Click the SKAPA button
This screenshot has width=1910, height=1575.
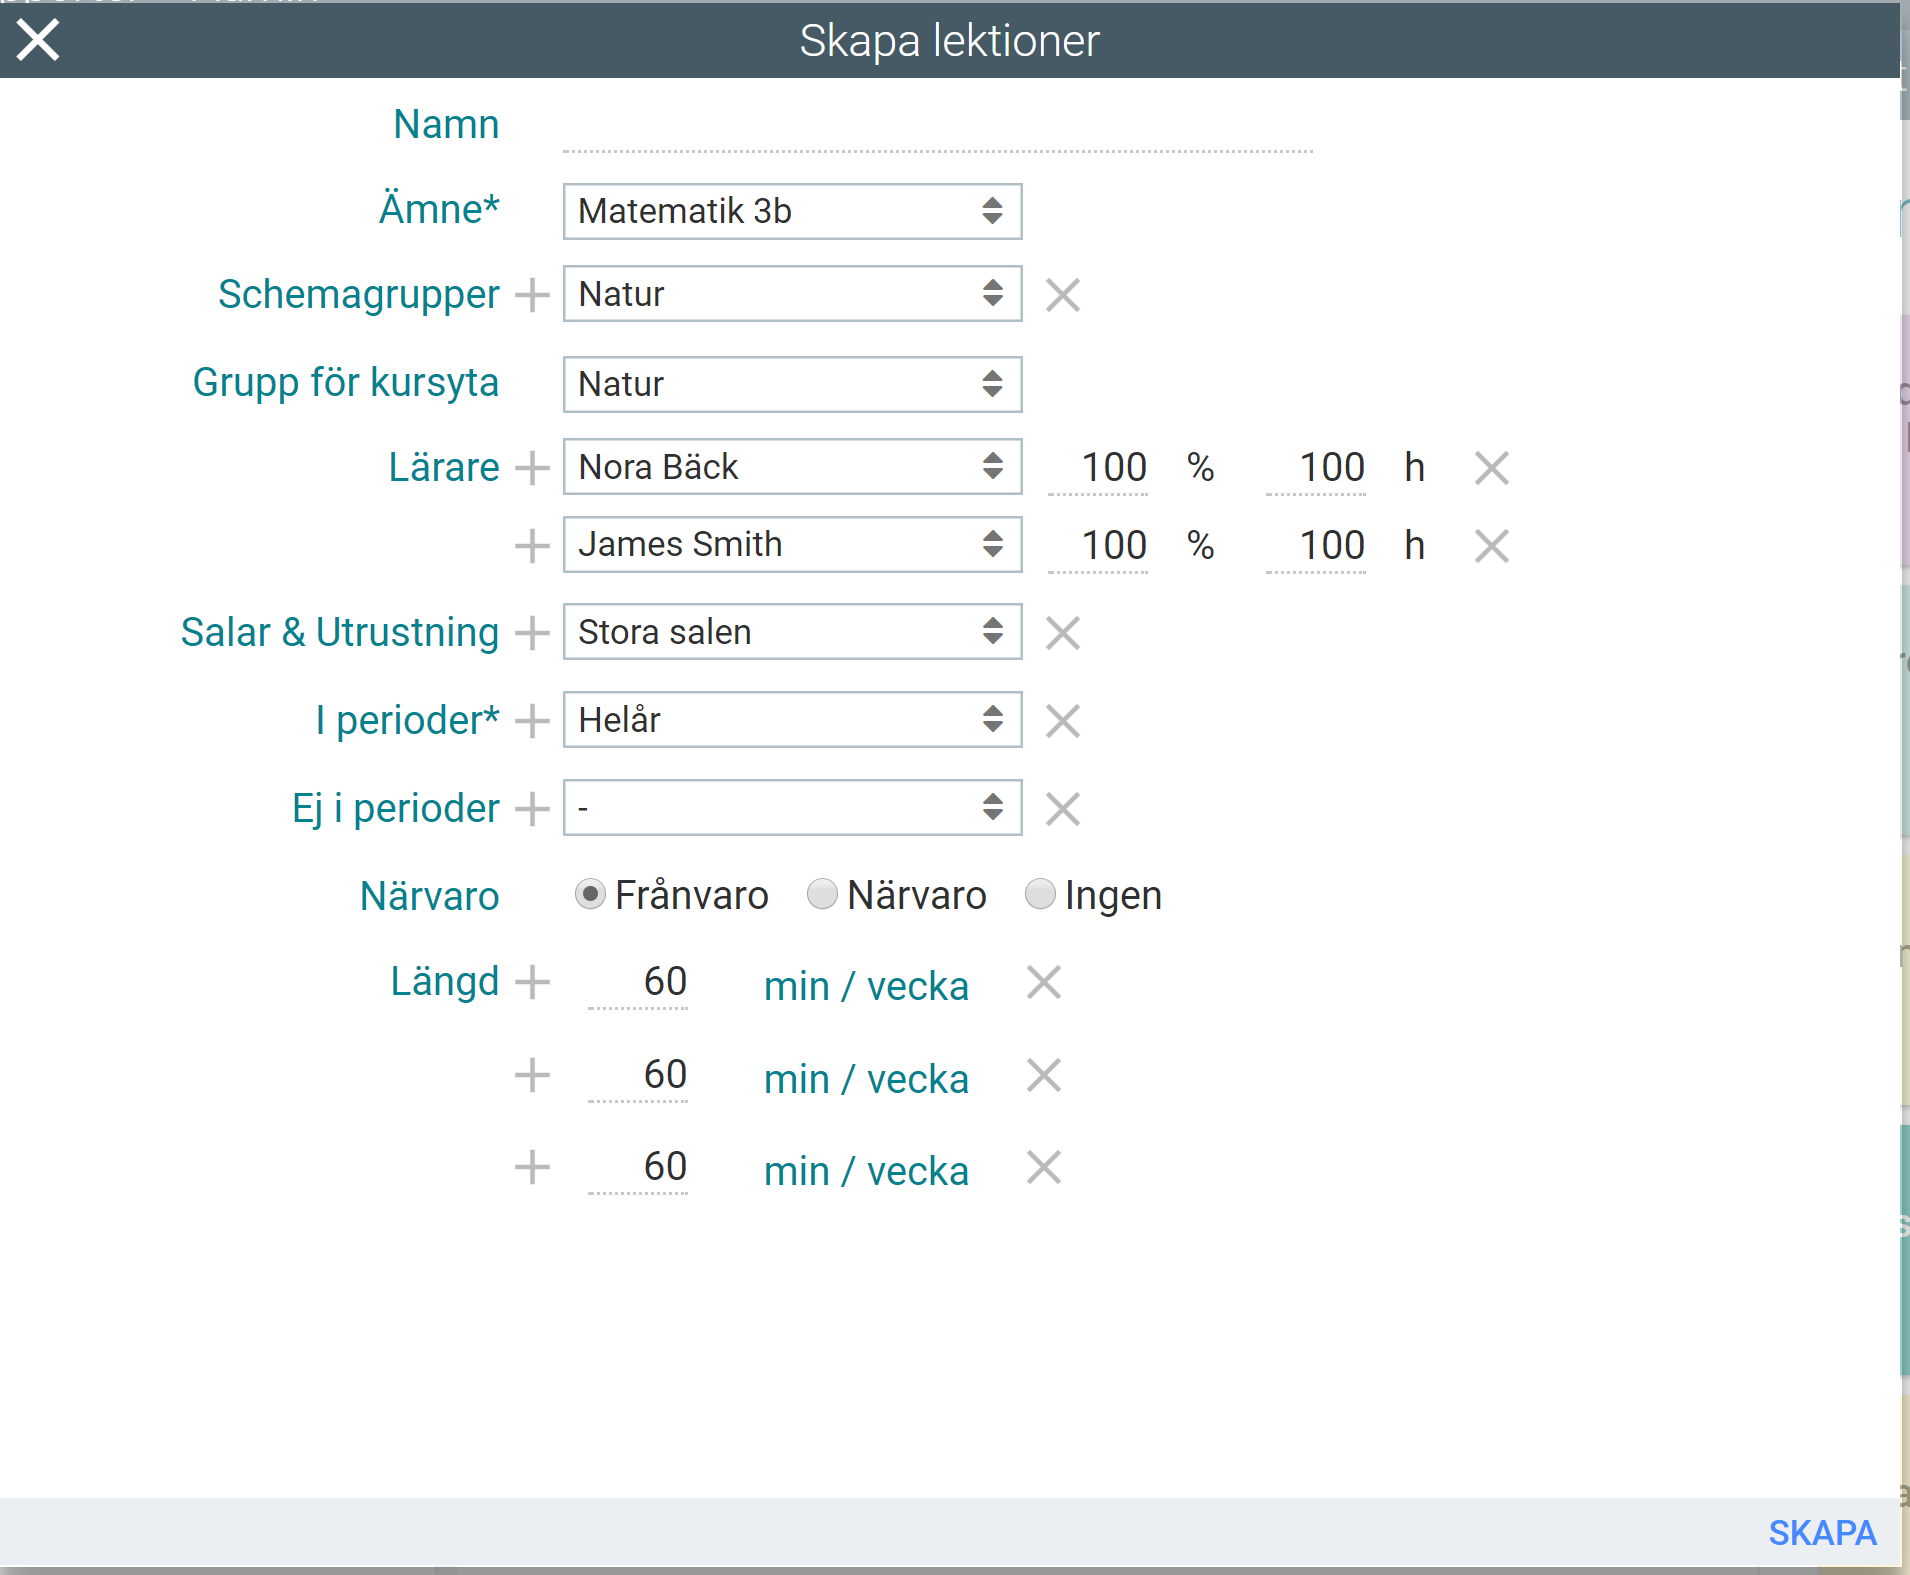(x=1821, y=1533)
